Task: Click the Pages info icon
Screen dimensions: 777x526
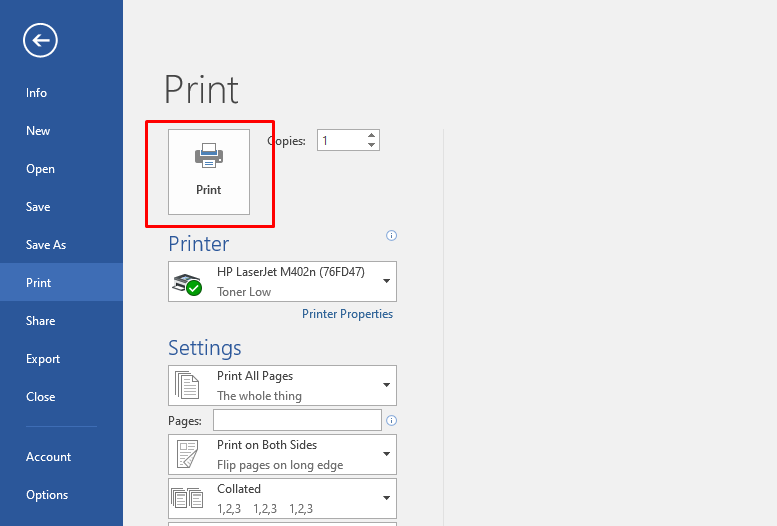Action: tap(391, 420)
